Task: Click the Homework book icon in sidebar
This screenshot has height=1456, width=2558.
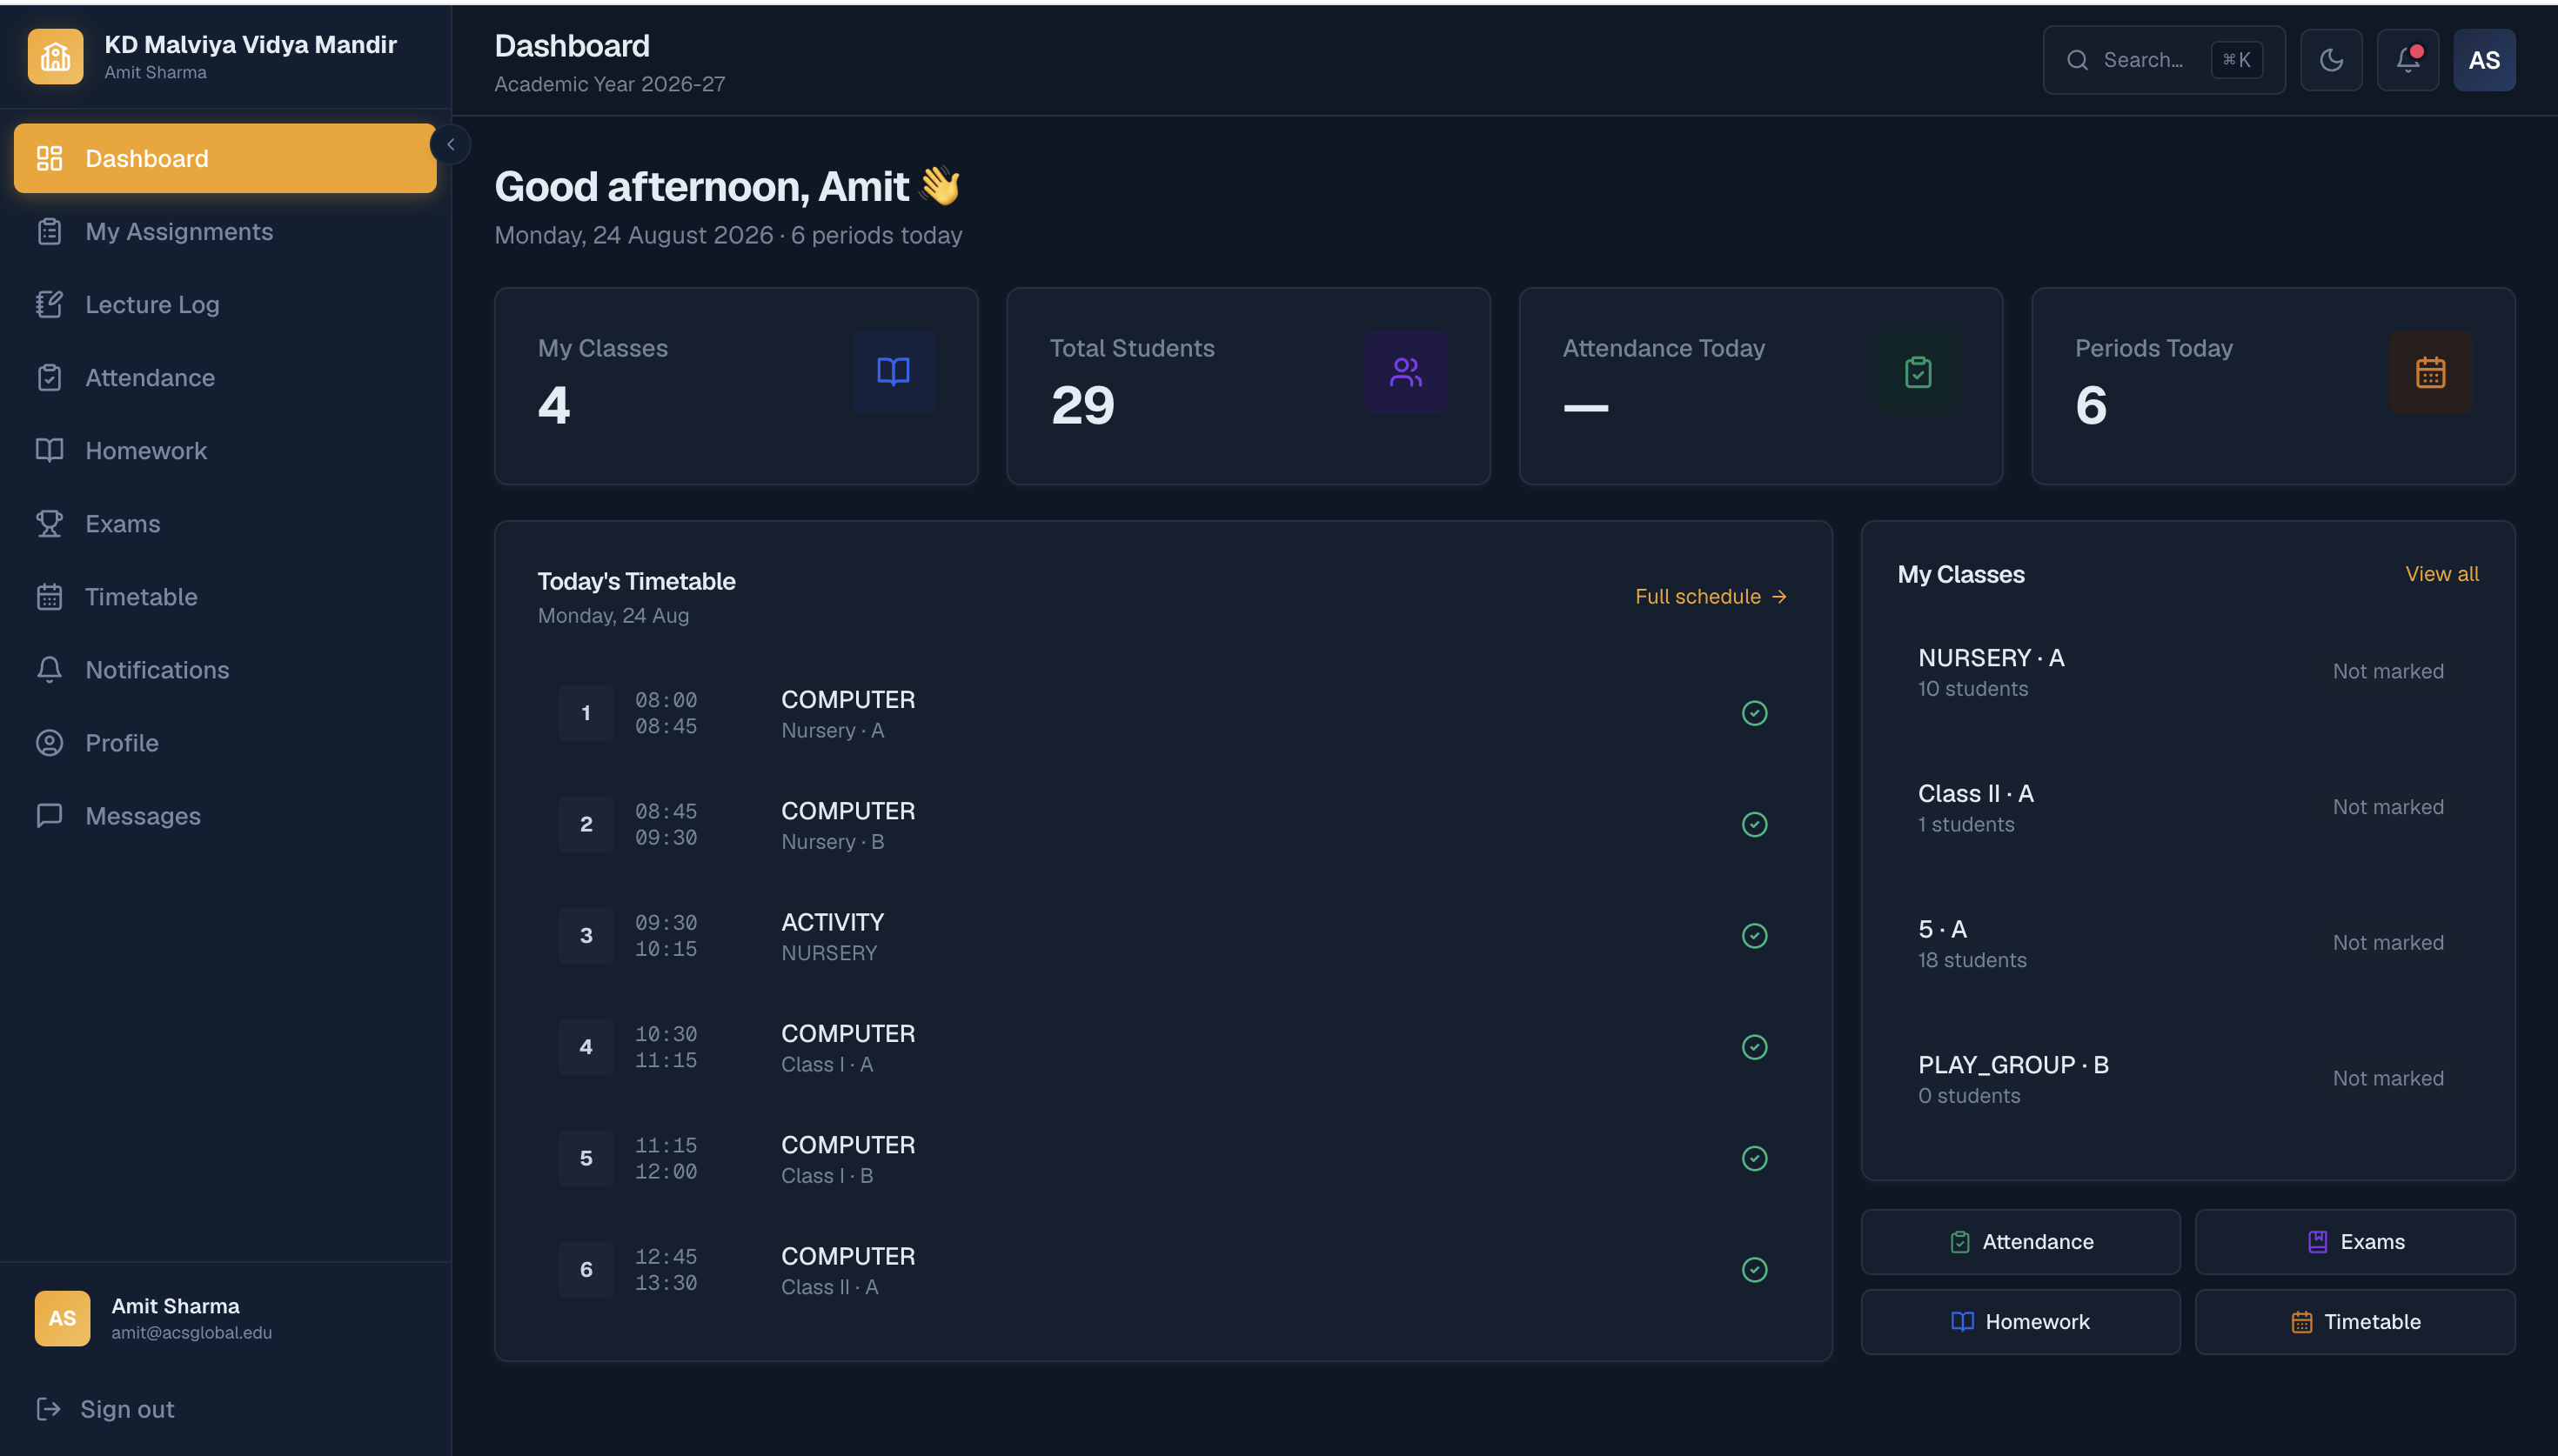Action: 49,450
